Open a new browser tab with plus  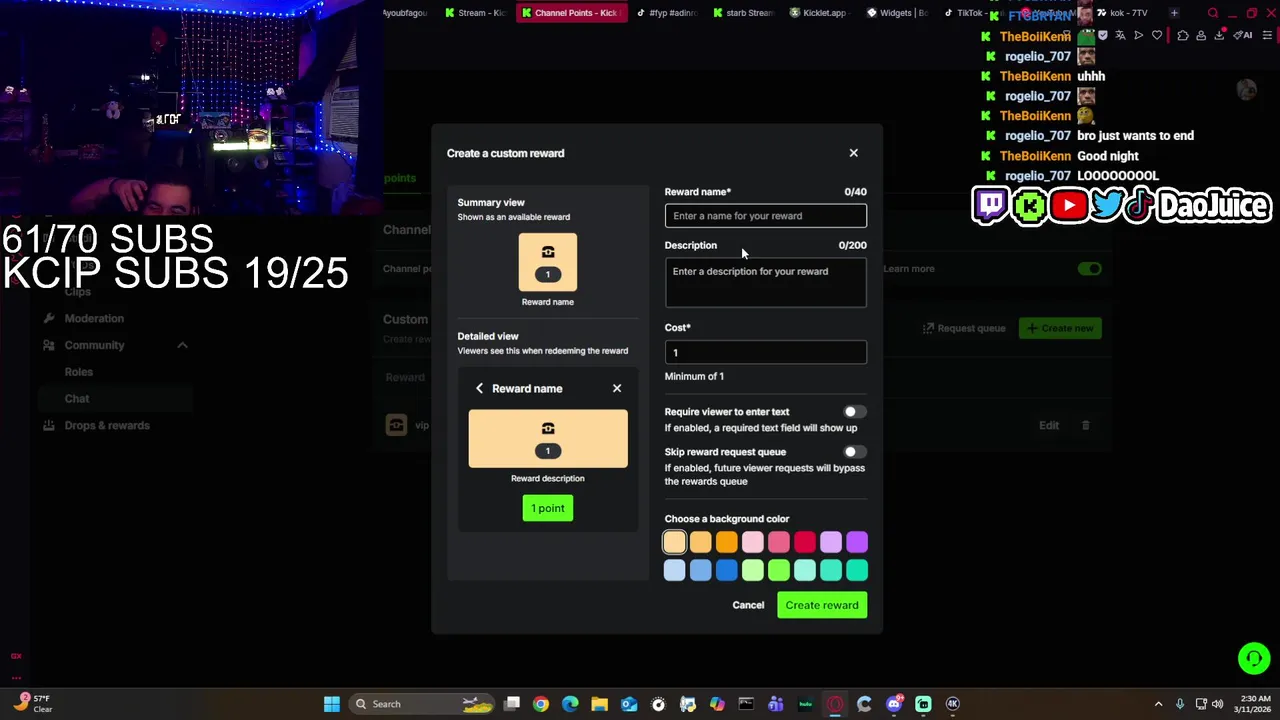[1174, 13]
